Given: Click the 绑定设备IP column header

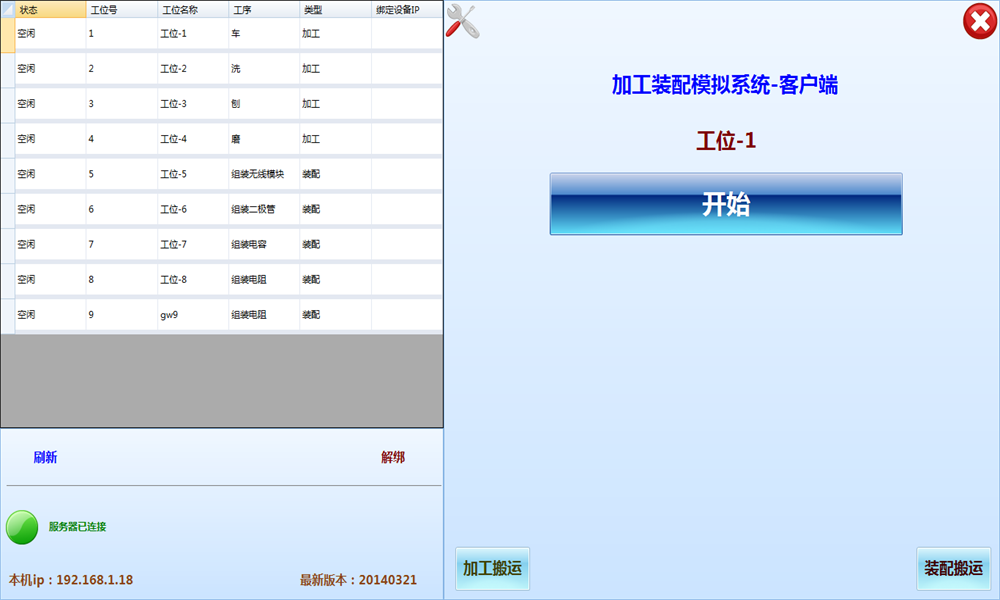Looking at the screenshot, I should [407, 10].
